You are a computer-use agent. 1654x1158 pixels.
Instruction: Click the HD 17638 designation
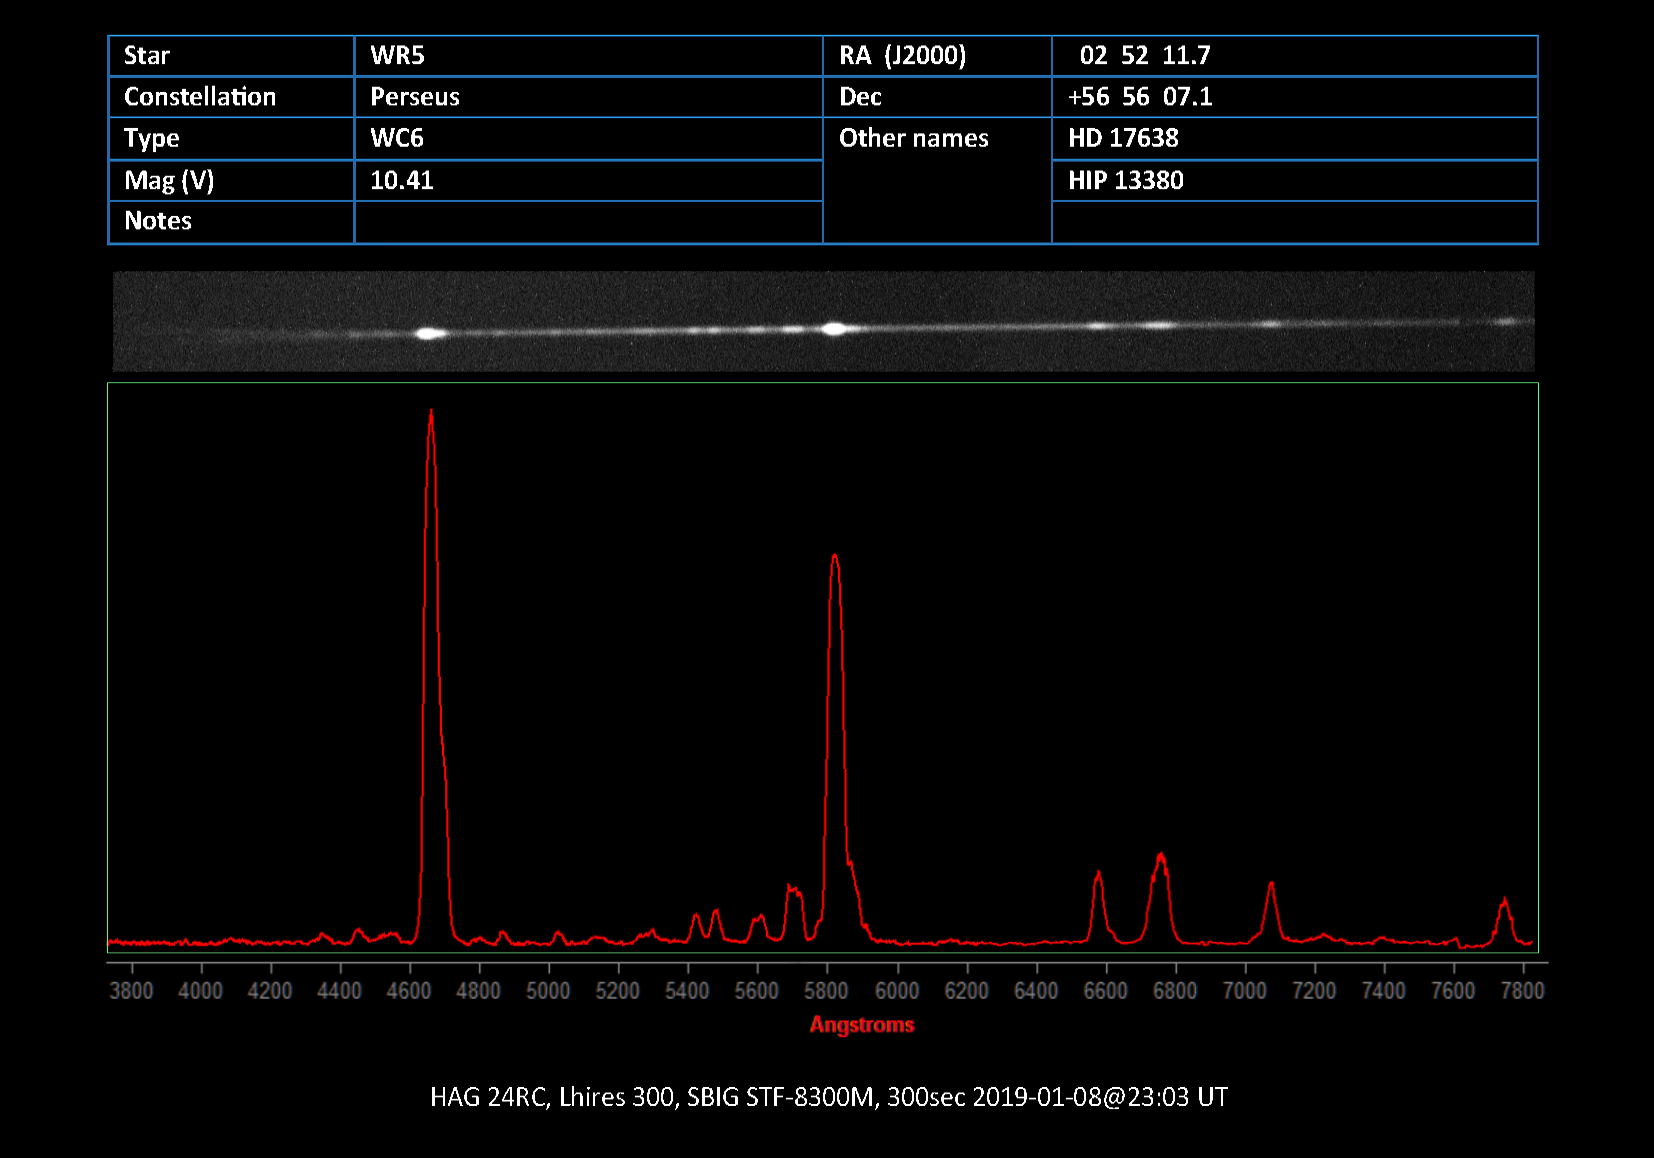[x=1123, y=138]
